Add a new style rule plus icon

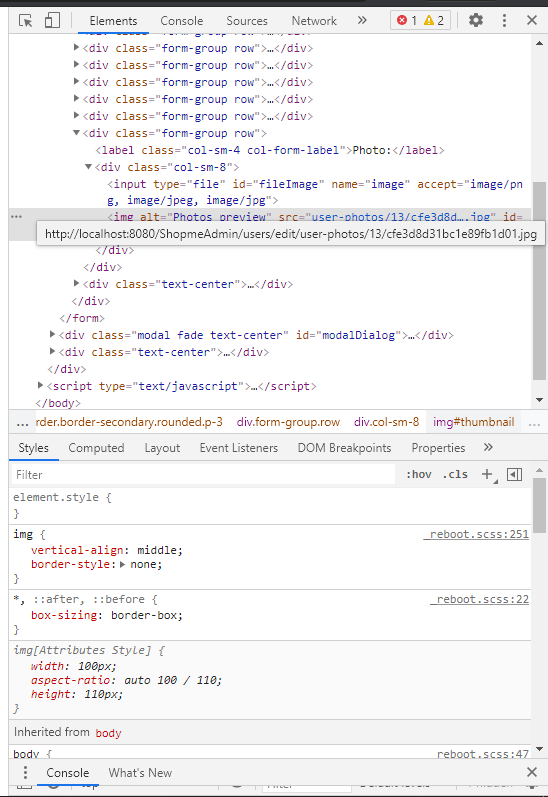coord(487,474)
